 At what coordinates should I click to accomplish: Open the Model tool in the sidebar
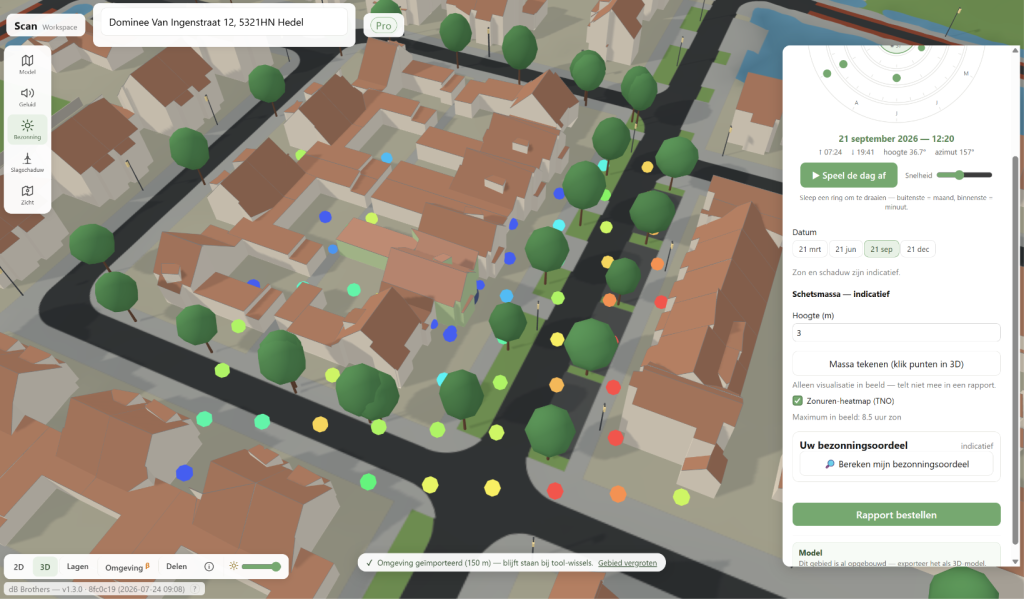coord(27,64)
